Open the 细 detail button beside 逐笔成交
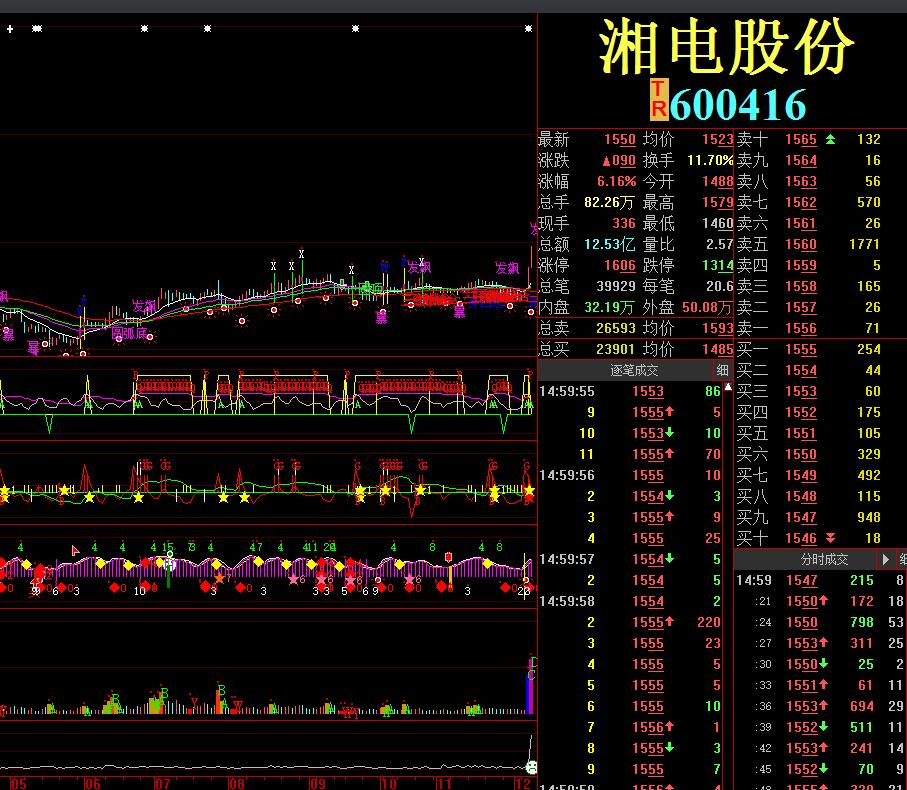 pos(722,370)
